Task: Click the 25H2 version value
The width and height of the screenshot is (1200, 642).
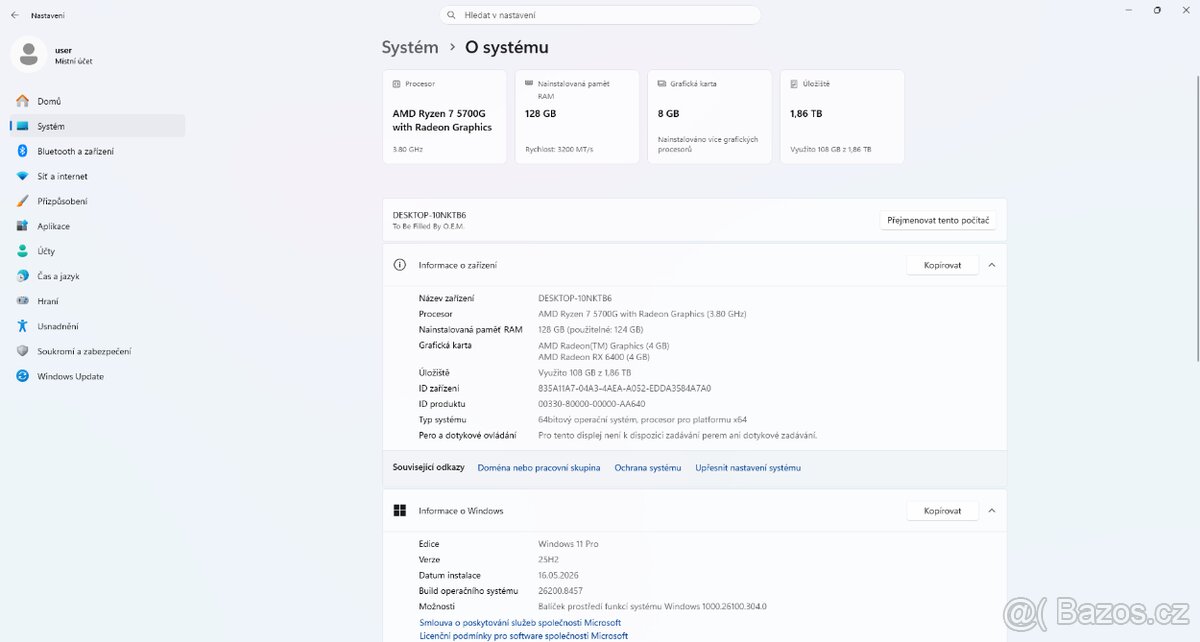Action: click(549, 560)
